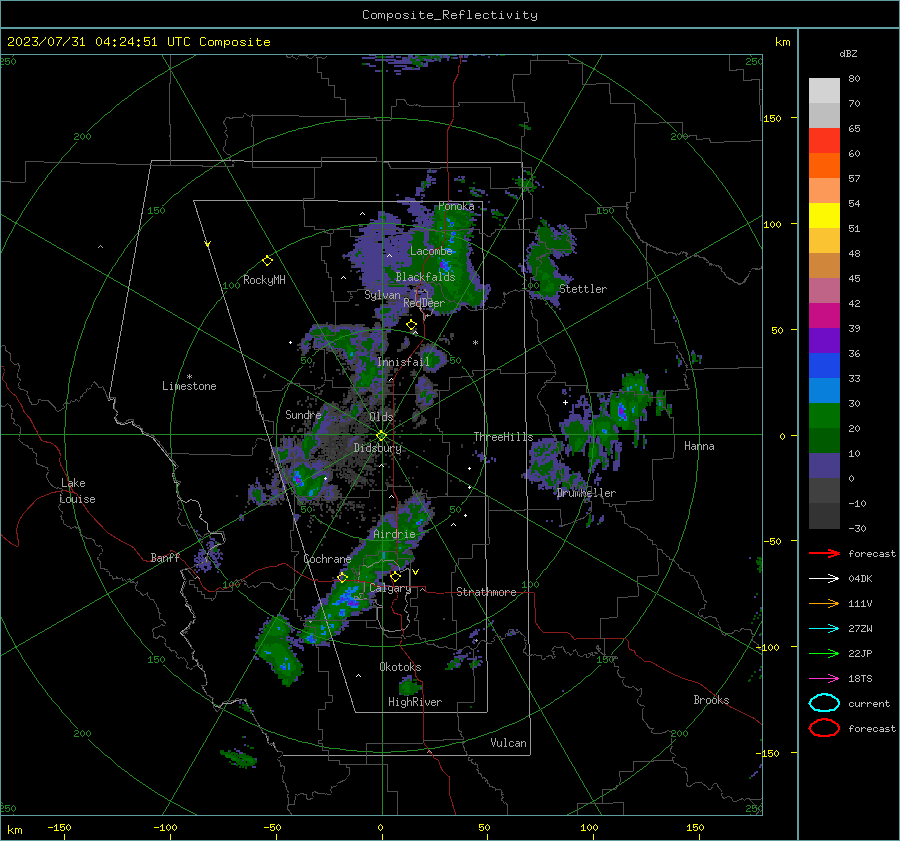Select the orange 57-60 dBZ swatch
Image resolution: width=900 pixels, height=841 pixels.
coord(824,166)
